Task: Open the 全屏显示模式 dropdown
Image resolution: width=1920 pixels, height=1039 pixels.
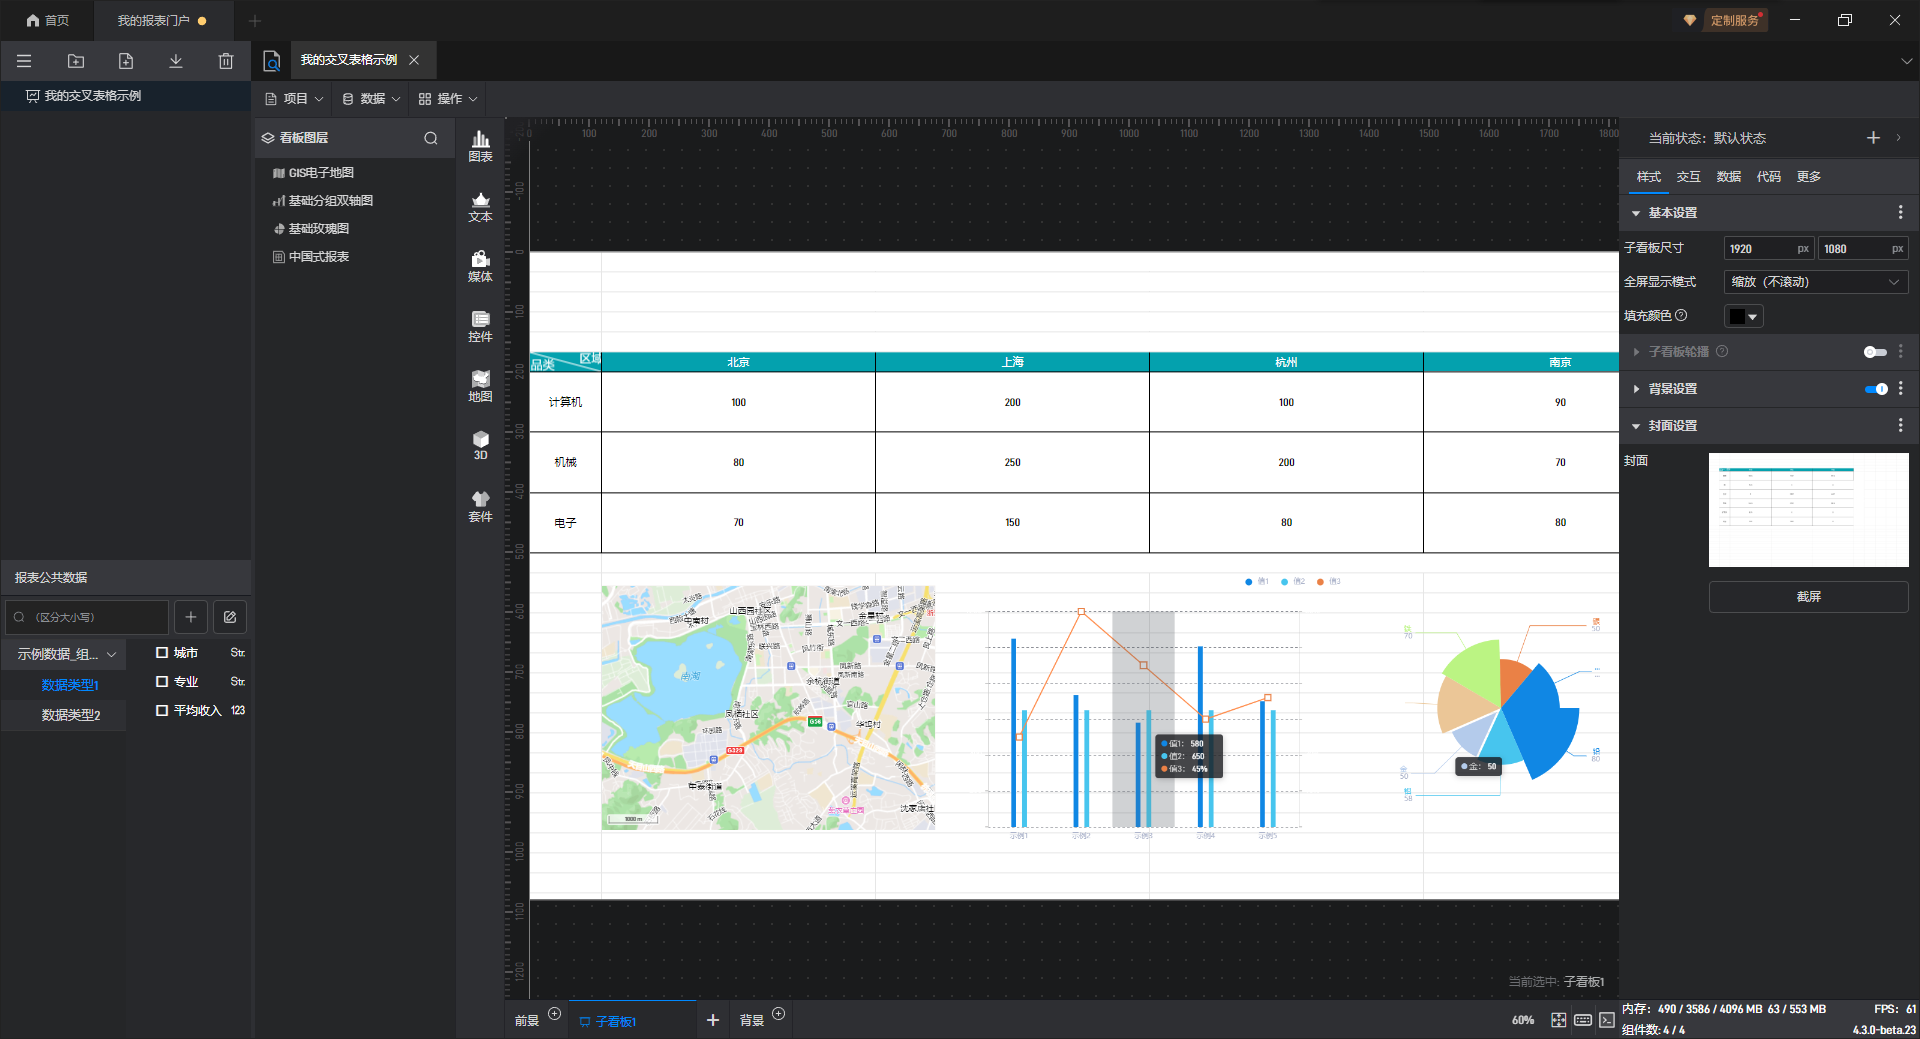Action: [x=1815, y=282]
